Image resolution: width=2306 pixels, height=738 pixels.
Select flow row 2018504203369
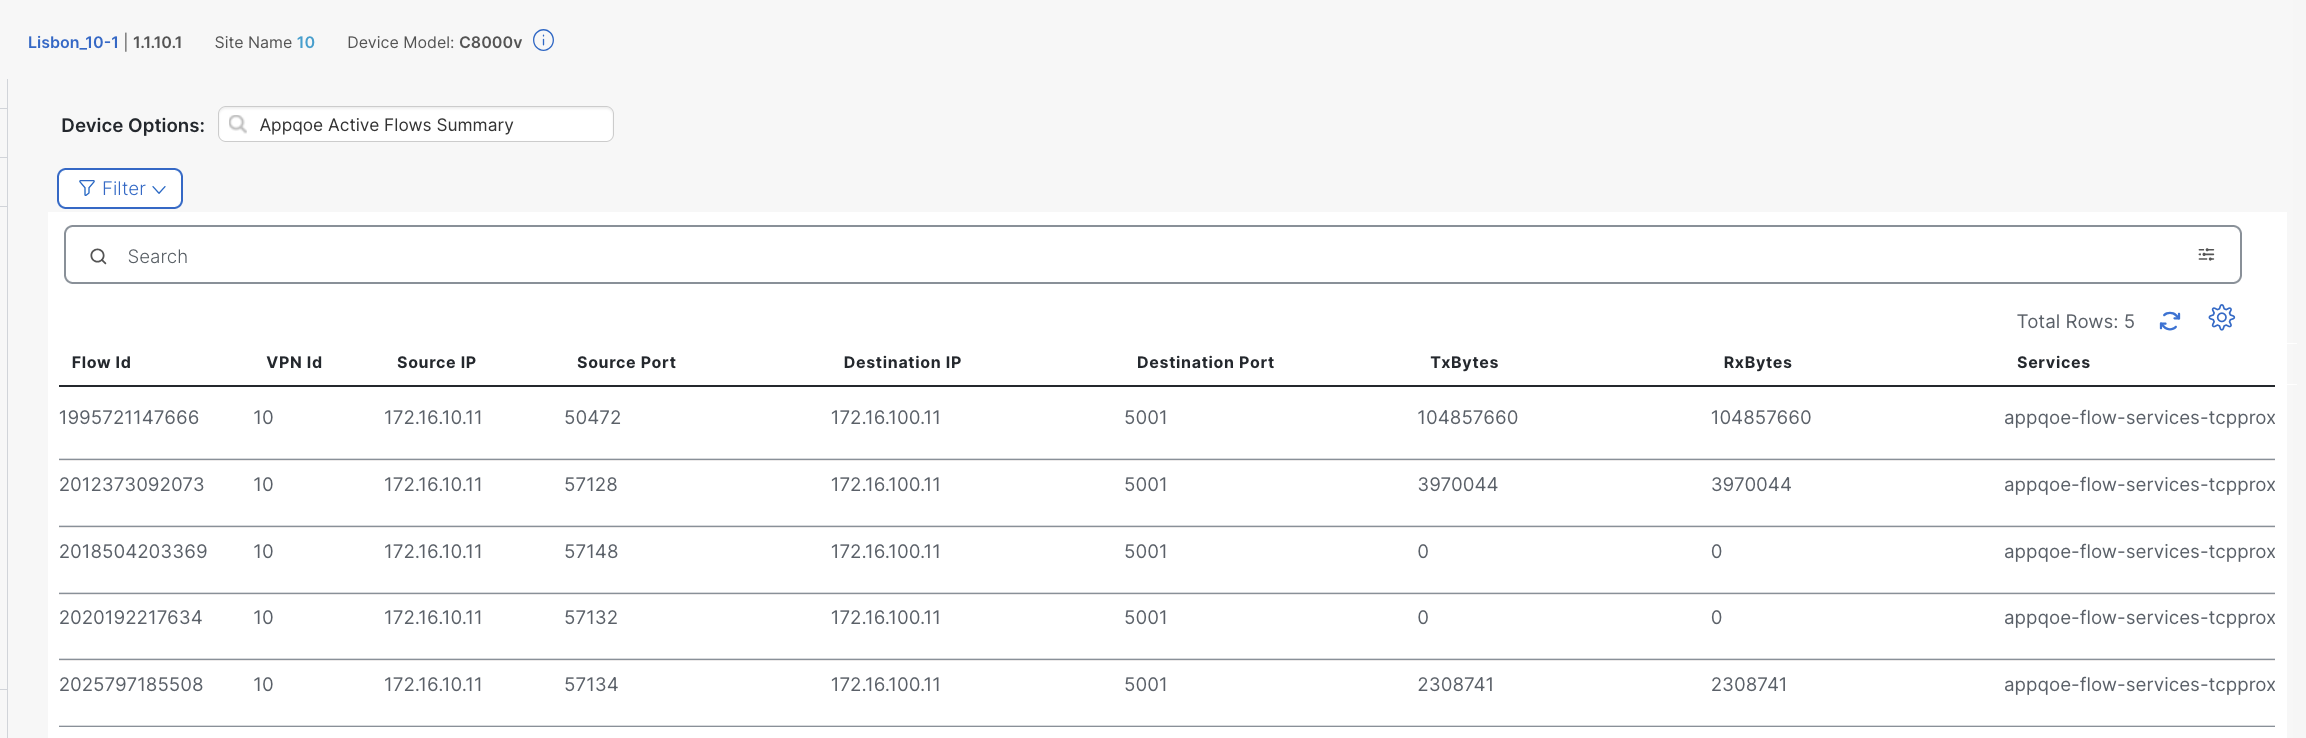(x=133, y=552)
